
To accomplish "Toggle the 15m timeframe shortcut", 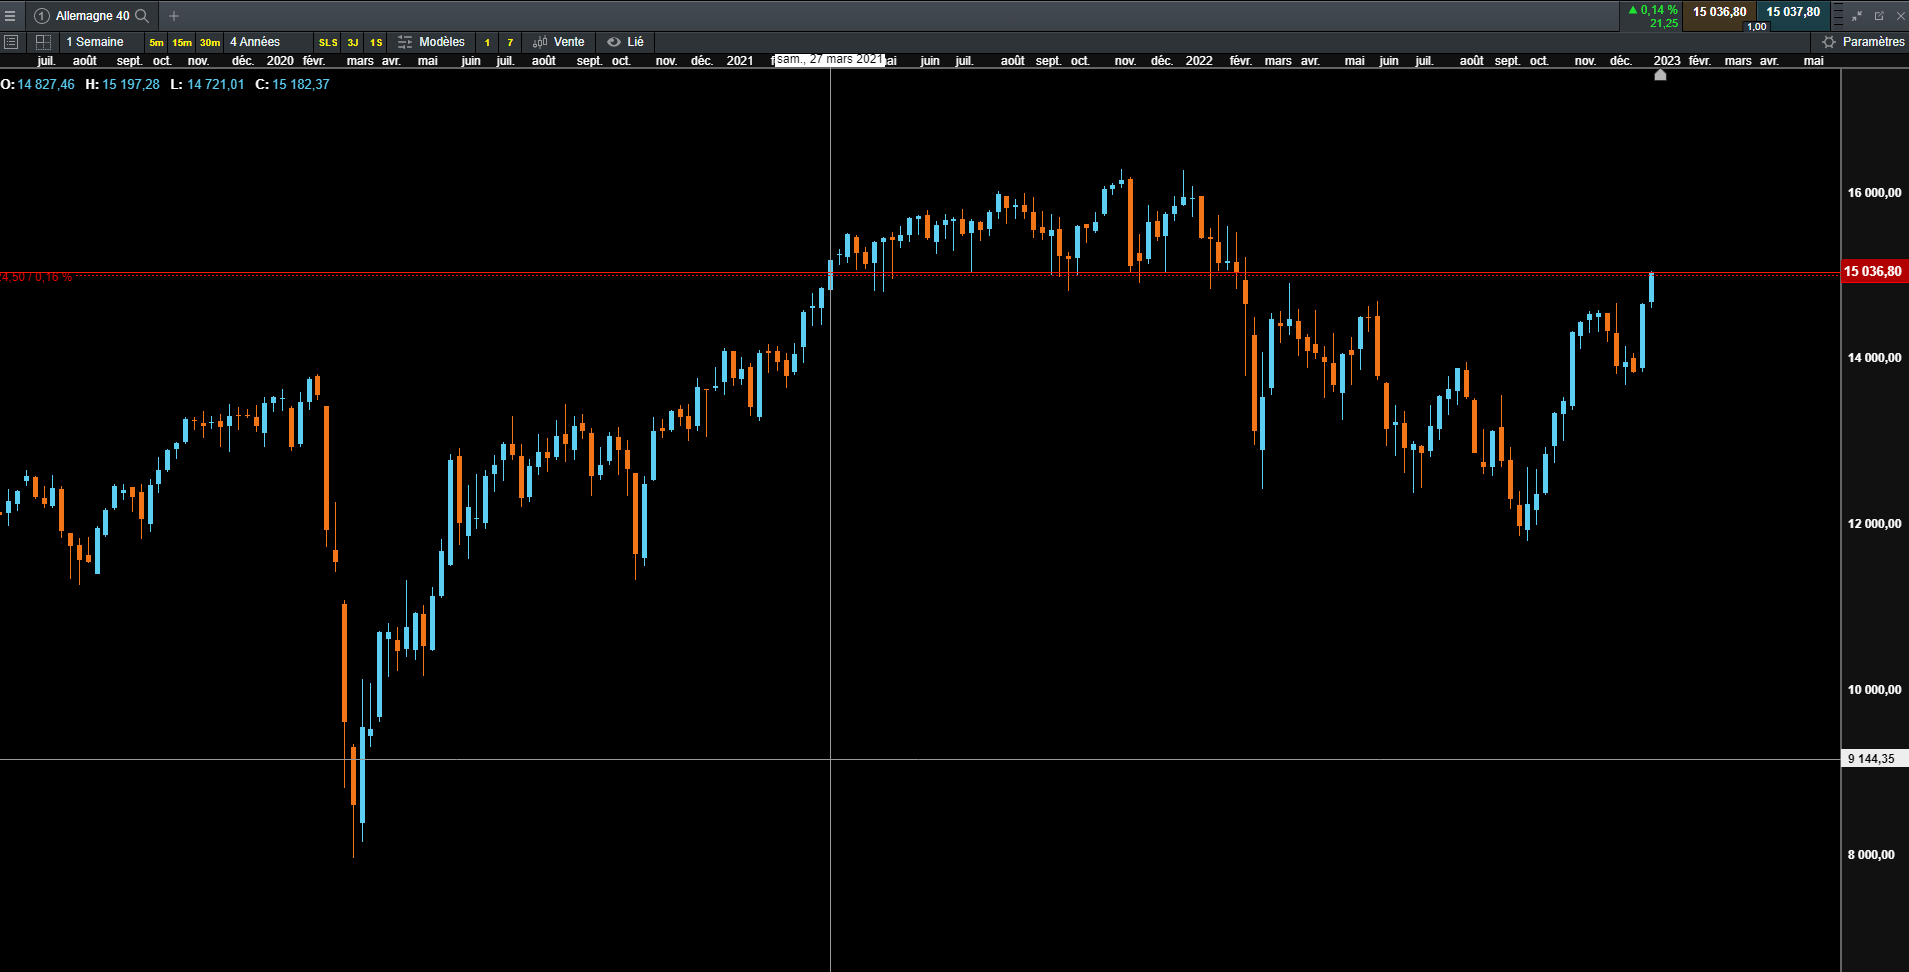I will [182, 42].
